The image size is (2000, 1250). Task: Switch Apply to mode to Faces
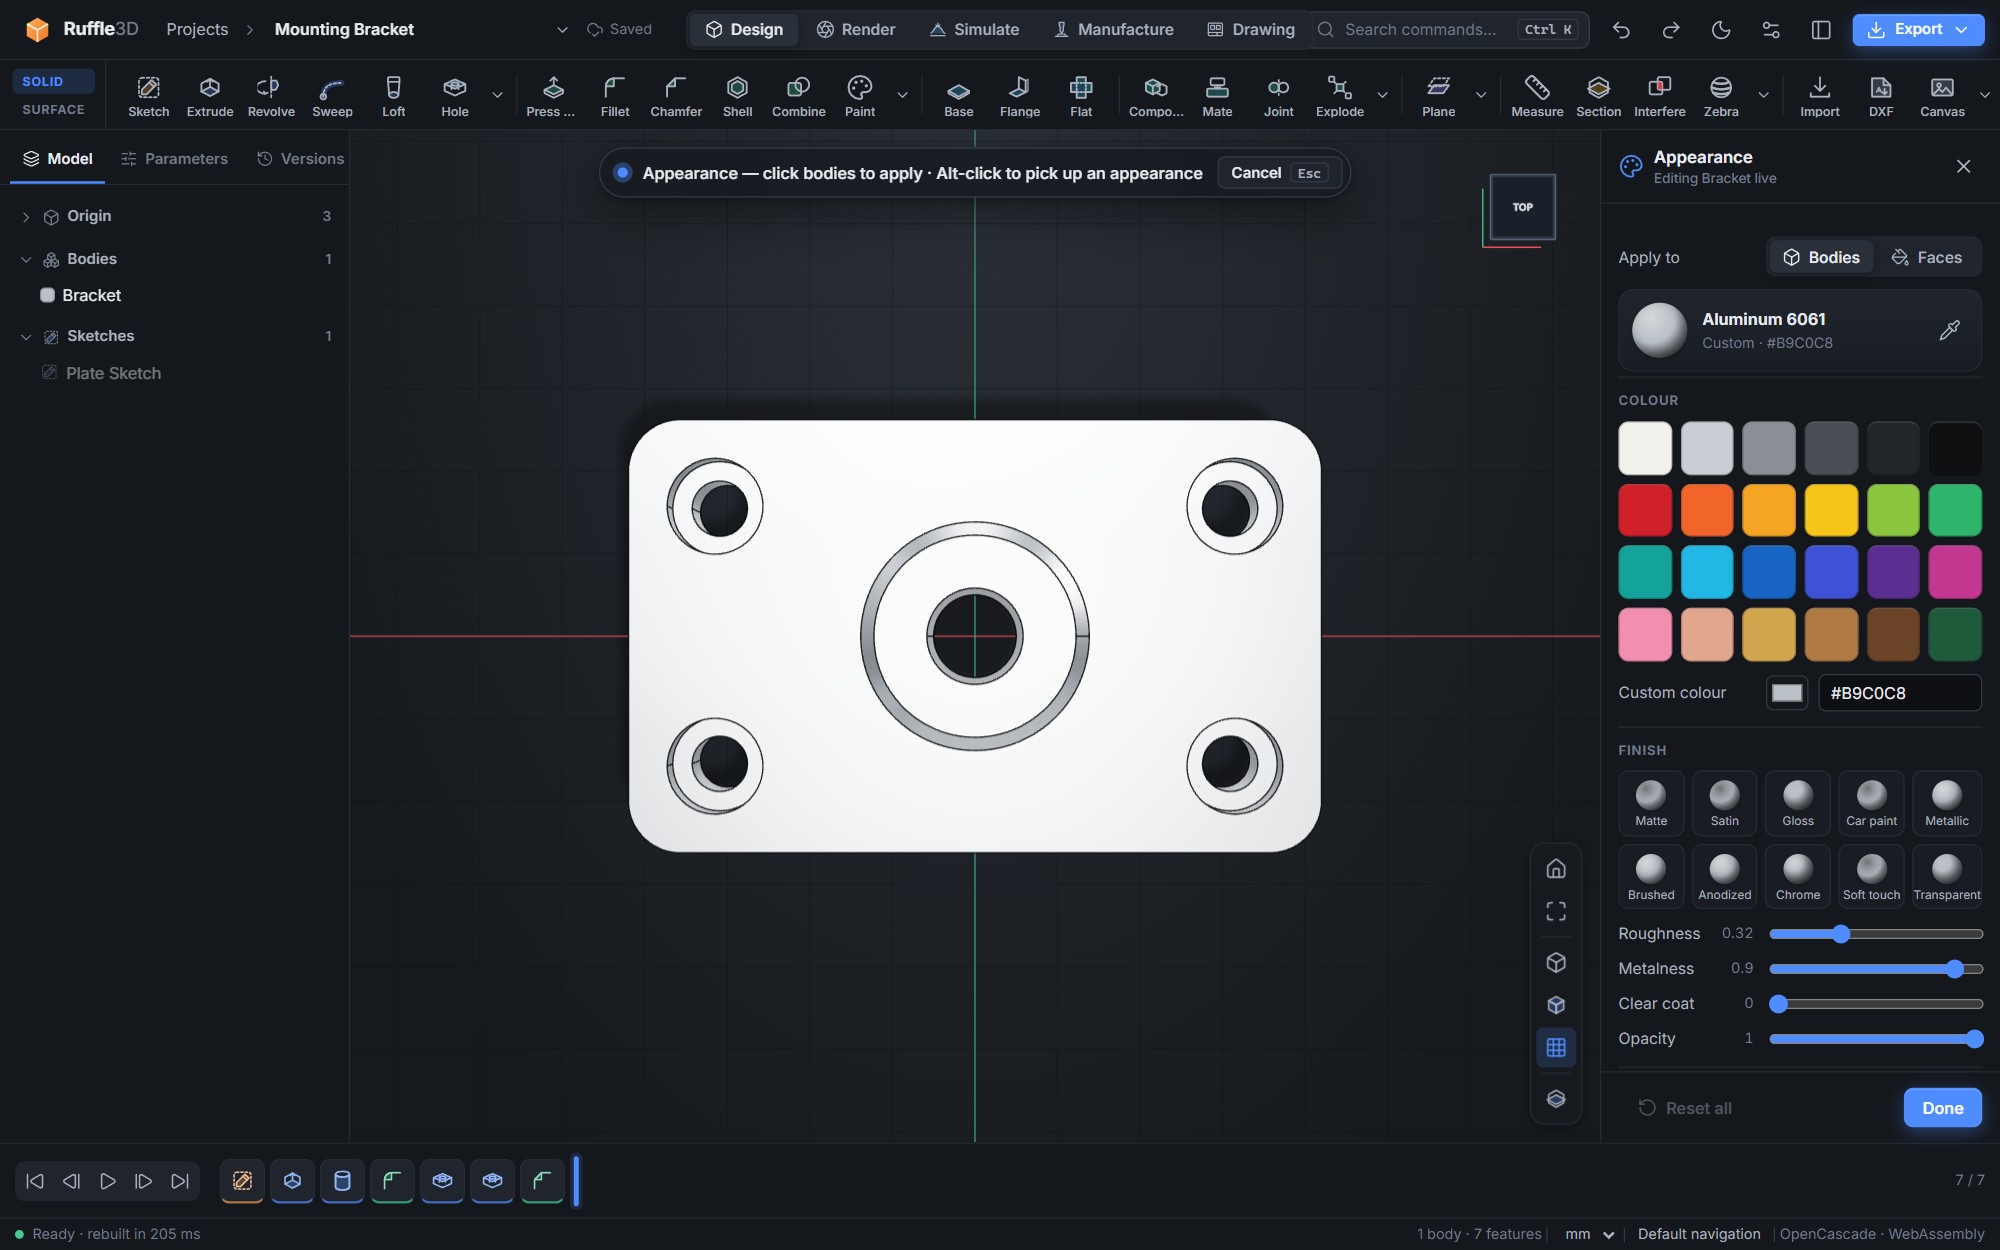[1926, 258]
